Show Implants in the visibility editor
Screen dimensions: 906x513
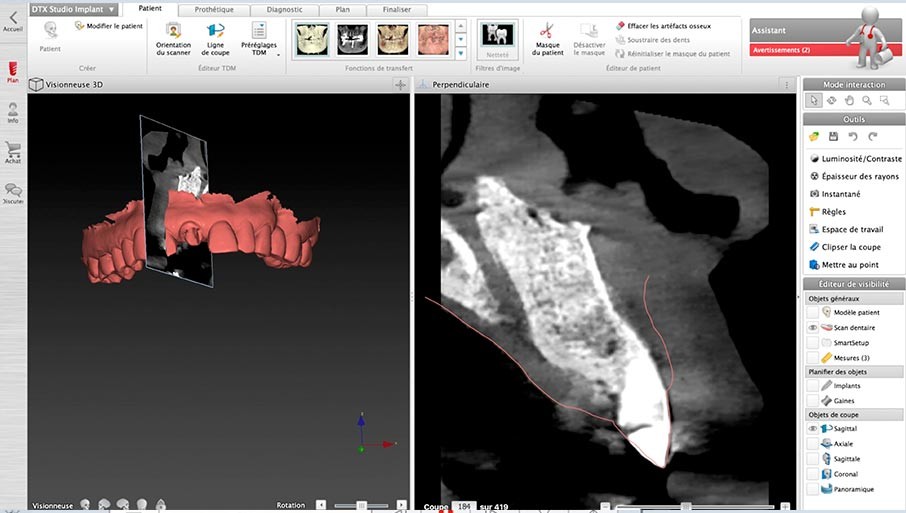click(813, 385)
